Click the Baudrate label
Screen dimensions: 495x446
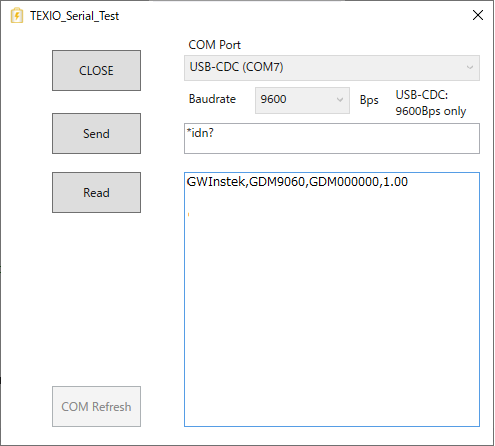[x=212, y=99]
